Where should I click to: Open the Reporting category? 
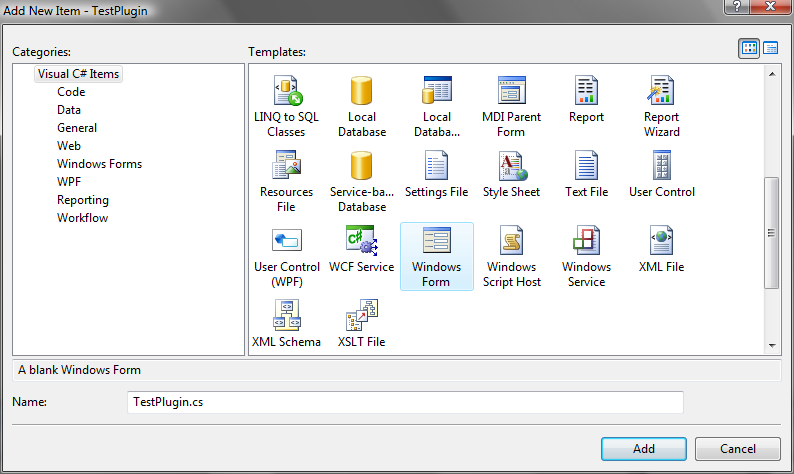pyautogui.click(x=83, y=200)
